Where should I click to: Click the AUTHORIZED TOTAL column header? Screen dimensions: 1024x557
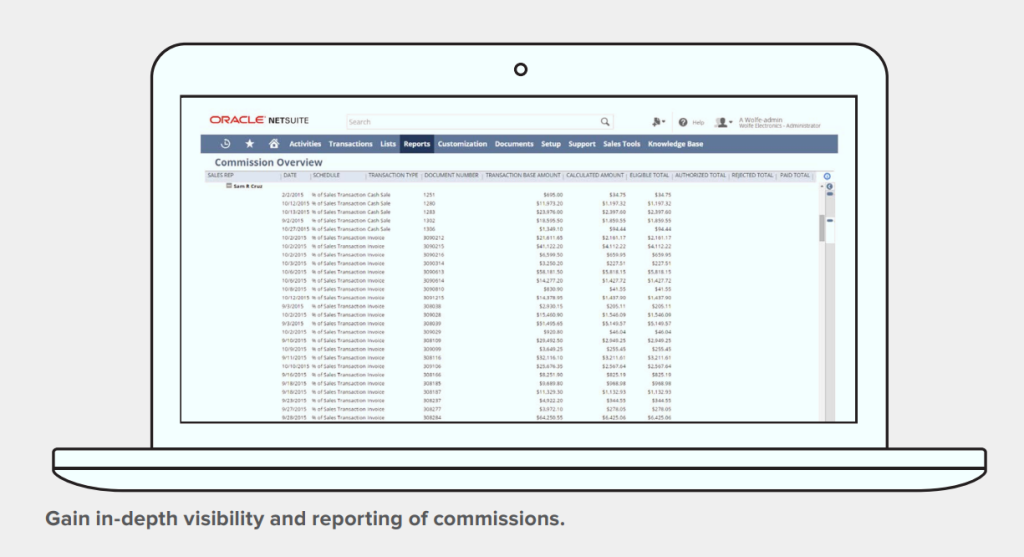[x=700, y=175]
